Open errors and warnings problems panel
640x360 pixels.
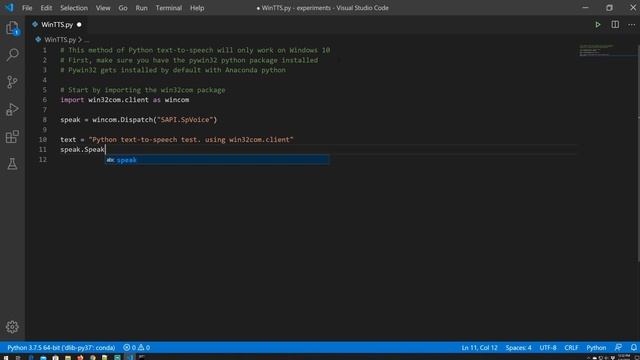(136, 348)
